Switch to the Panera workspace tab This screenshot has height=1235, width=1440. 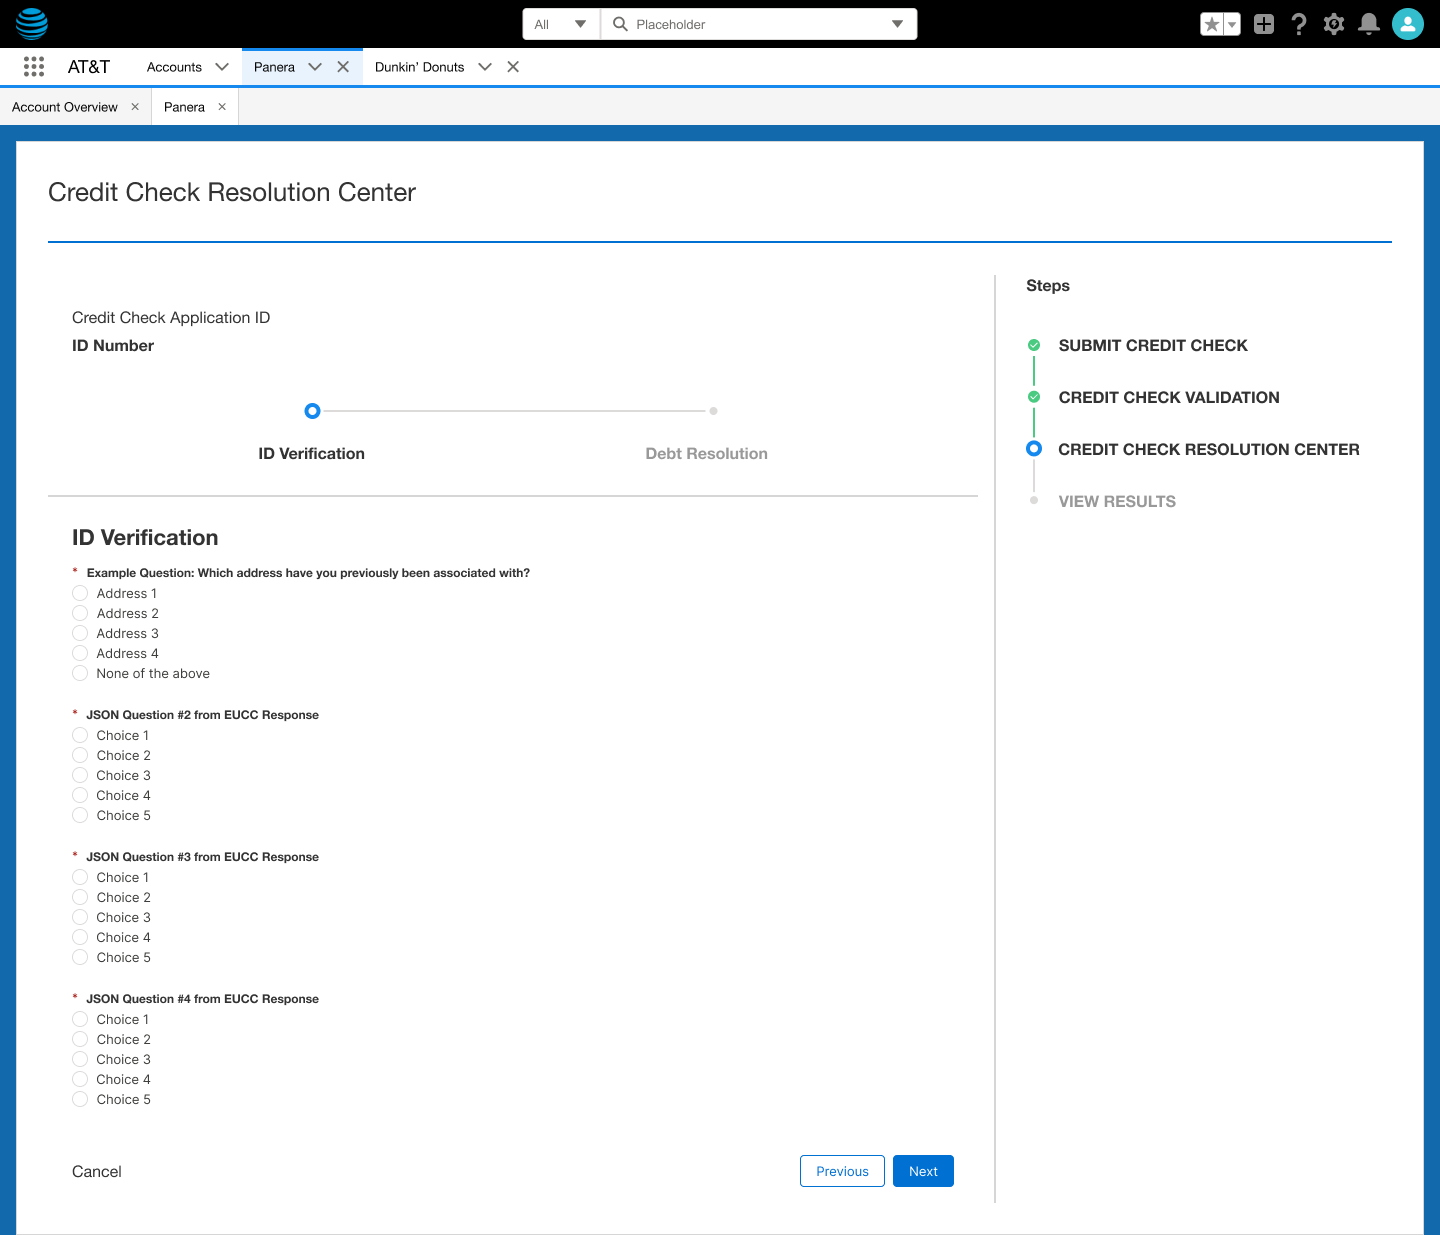pos(274,67)
